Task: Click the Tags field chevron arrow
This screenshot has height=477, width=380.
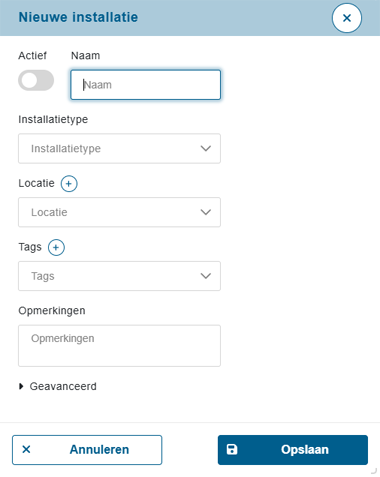Action: click(206, 276)
